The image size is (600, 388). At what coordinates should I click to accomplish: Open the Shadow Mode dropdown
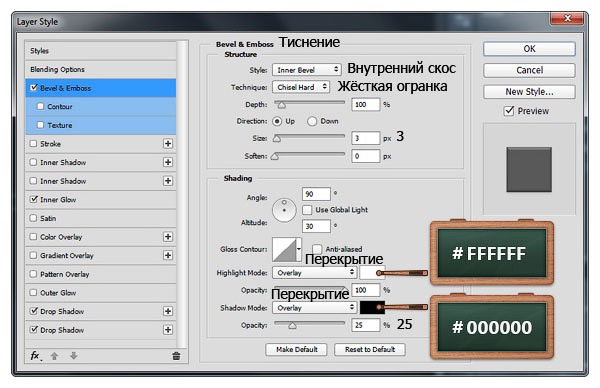click(x=315, y=308)
